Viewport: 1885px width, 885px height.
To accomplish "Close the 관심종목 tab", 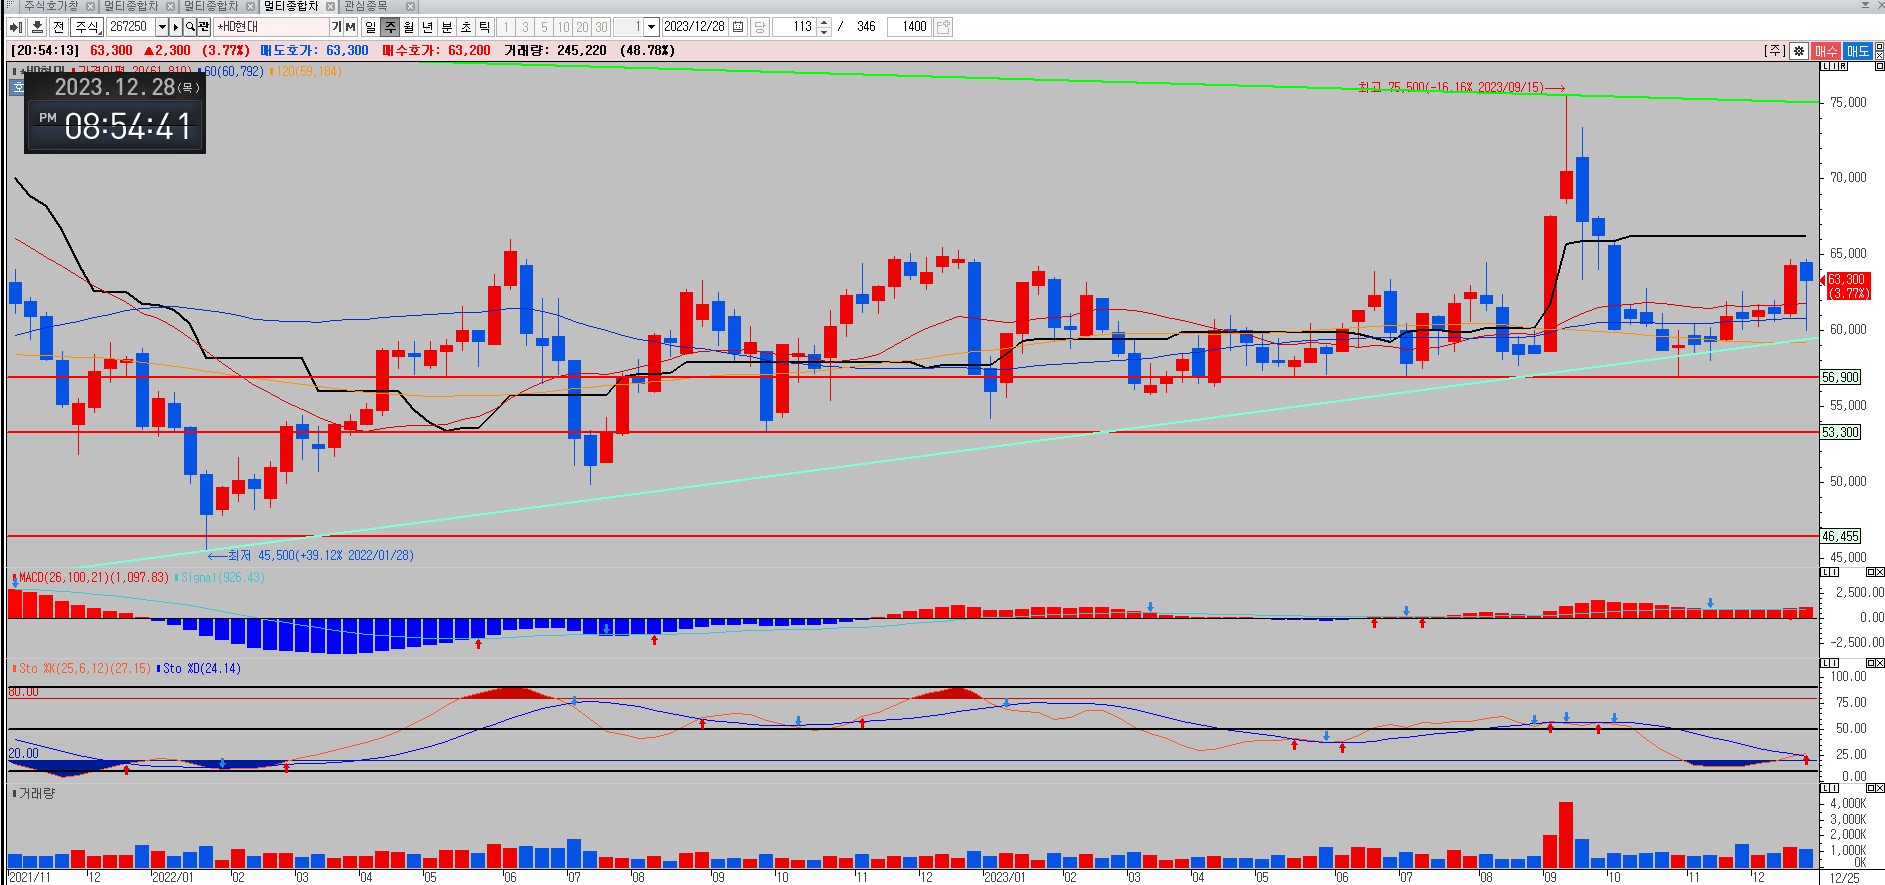I will tap(410, 7).
